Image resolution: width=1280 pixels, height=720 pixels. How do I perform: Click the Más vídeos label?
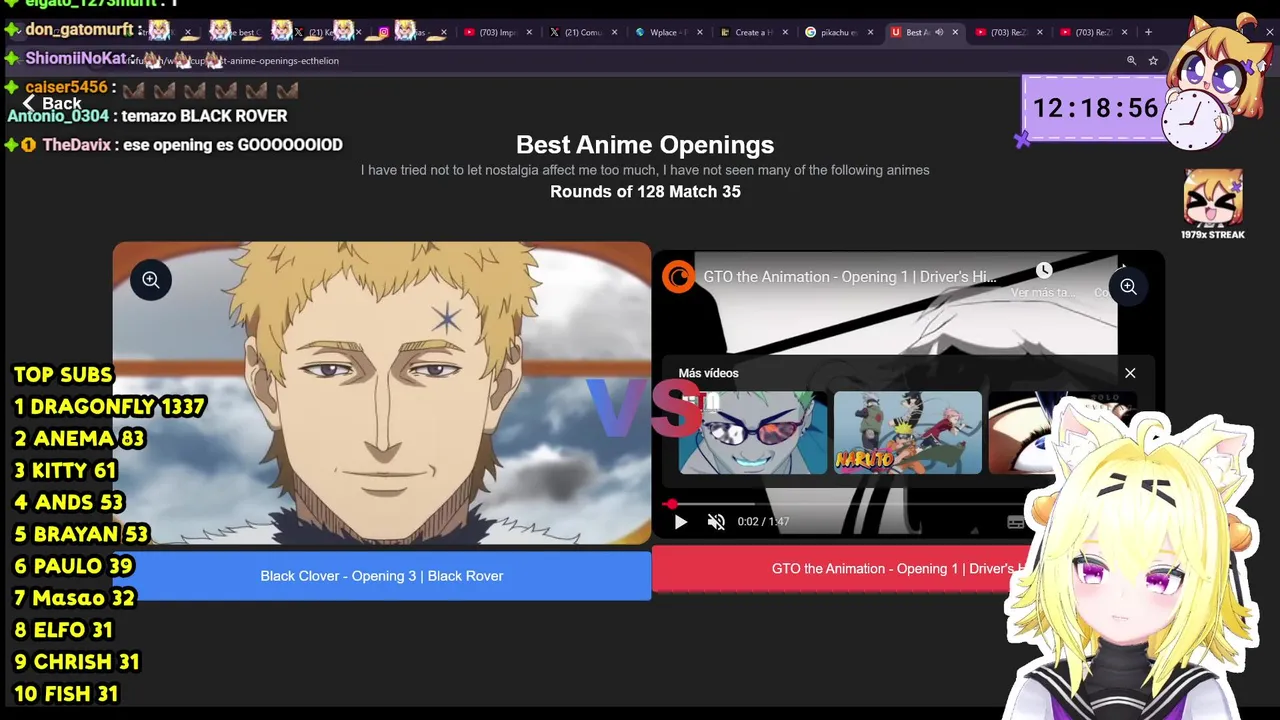point(708,373)
